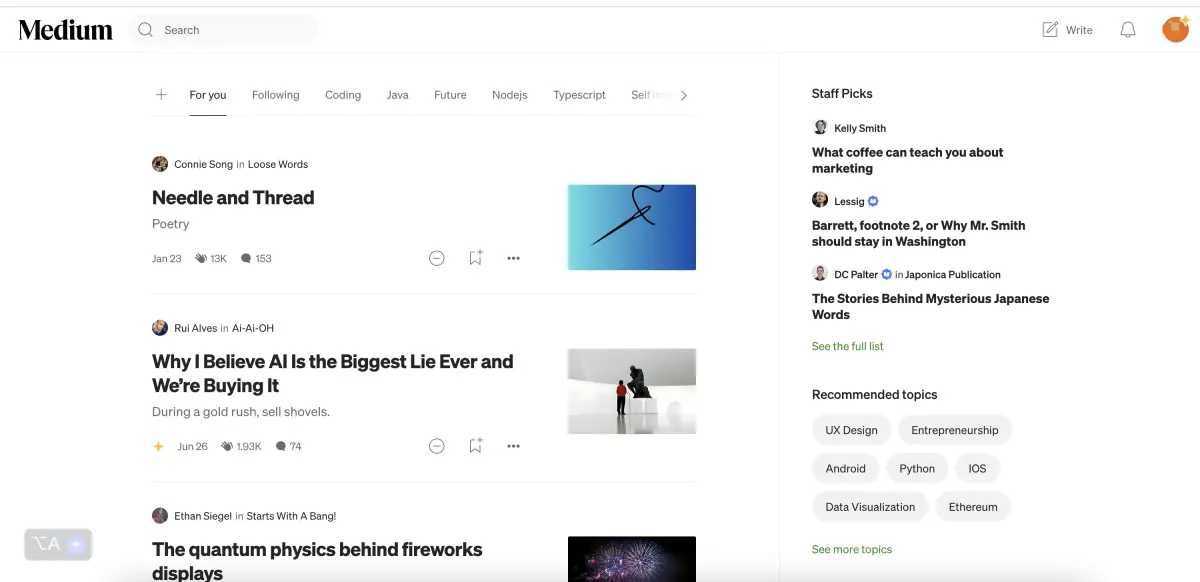The width and height of the screenshot is (1200, 582).
Task: Open What coffee can teach you article
Action: point(907,160)
